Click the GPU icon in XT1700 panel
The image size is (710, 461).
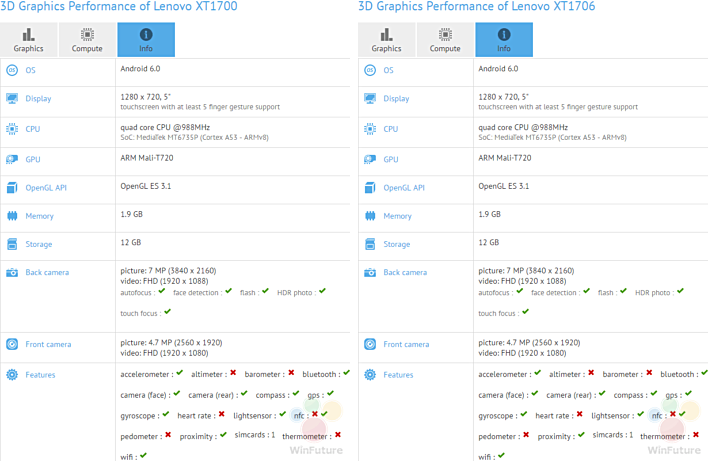click(x=12, y=159)
